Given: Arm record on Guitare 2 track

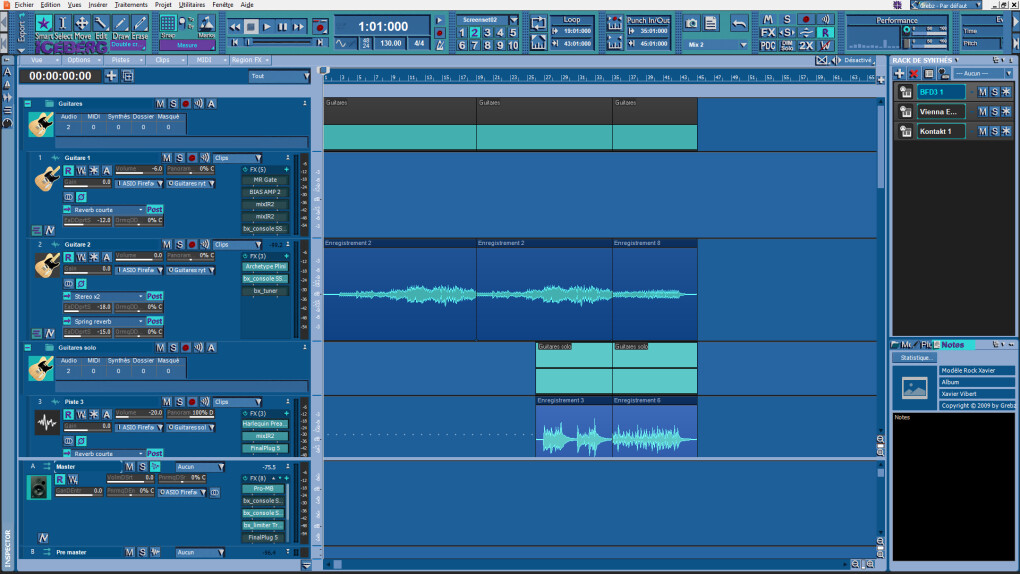Looking at the screenshot, I should click(192, 244).
